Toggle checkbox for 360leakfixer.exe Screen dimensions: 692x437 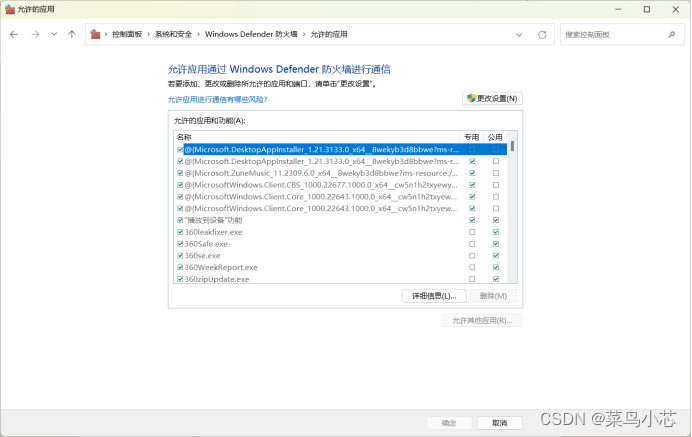180,232
